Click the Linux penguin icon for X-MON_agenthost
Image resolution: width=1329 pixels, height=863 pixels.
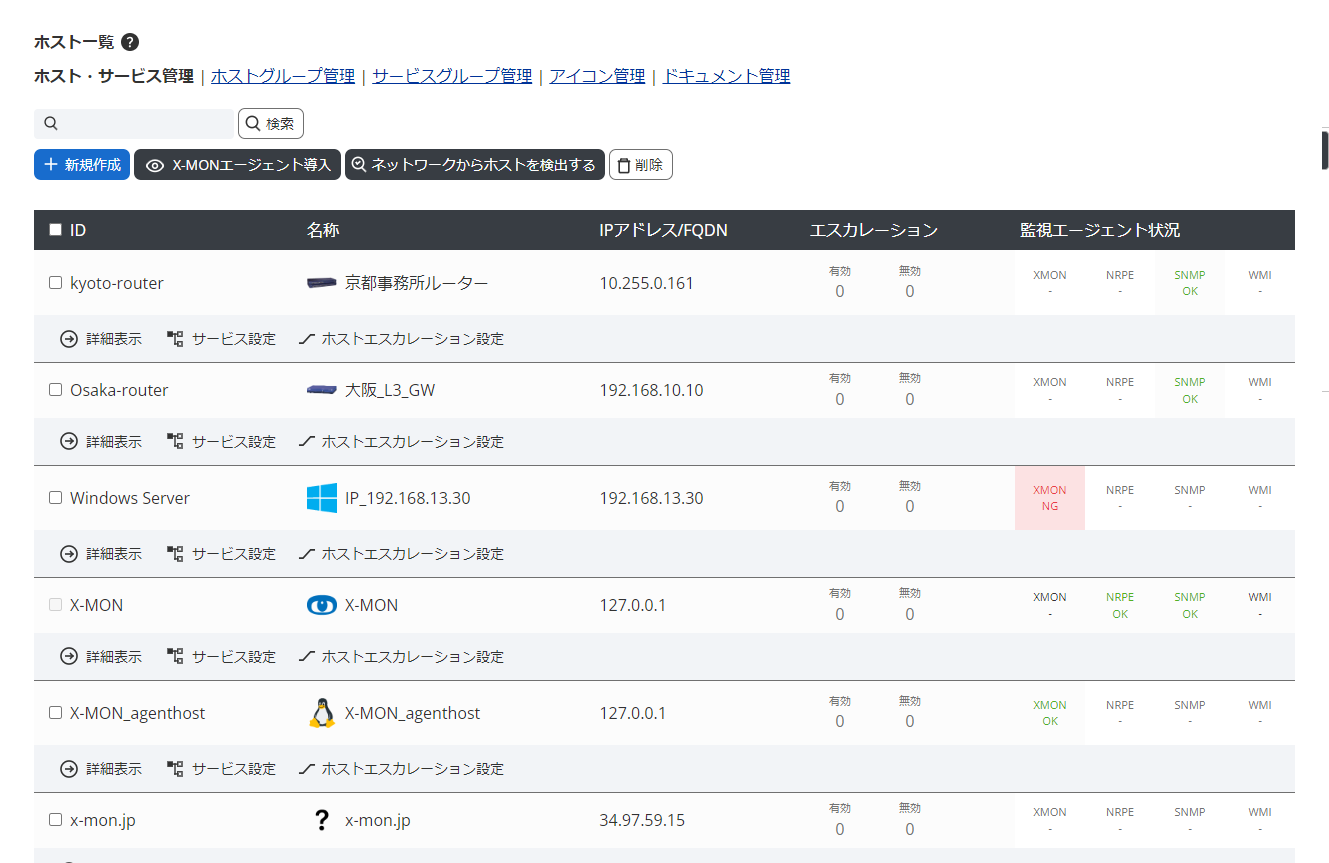coord(322,713)
